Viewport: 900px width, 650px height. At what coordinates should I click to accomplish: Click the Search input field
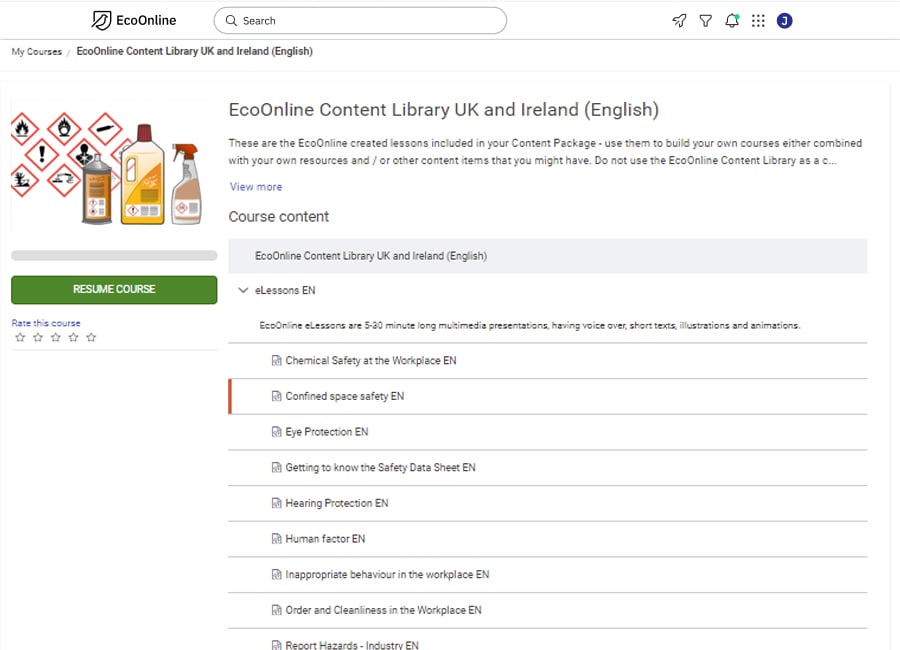360,21
